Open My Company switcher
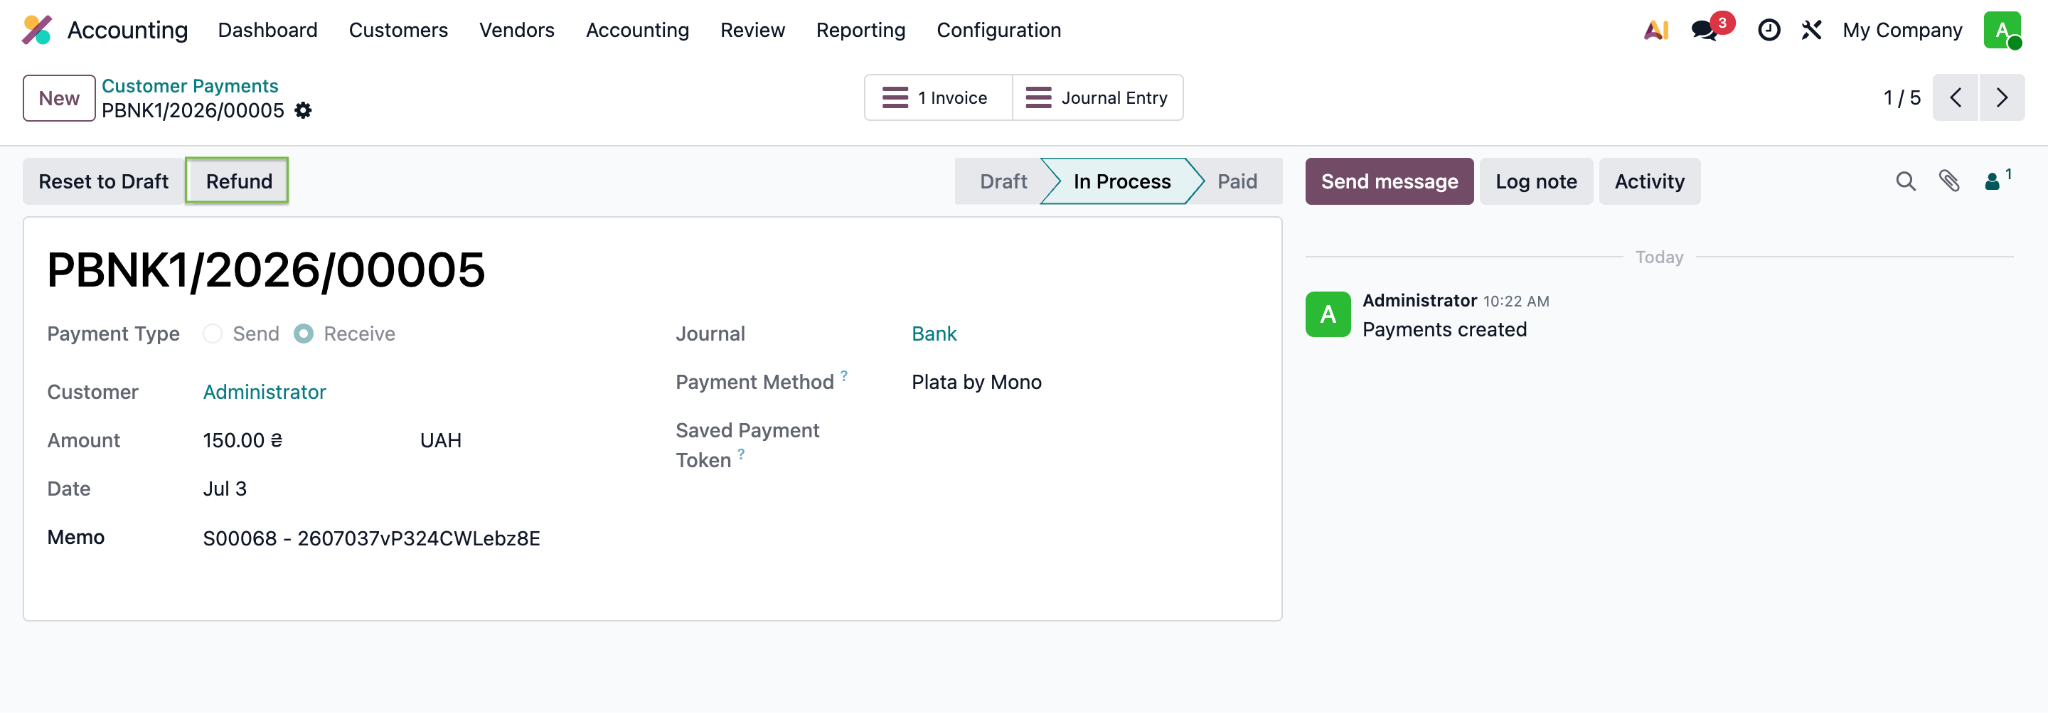Screen dimensions: 2048x713 (1903, 30)
